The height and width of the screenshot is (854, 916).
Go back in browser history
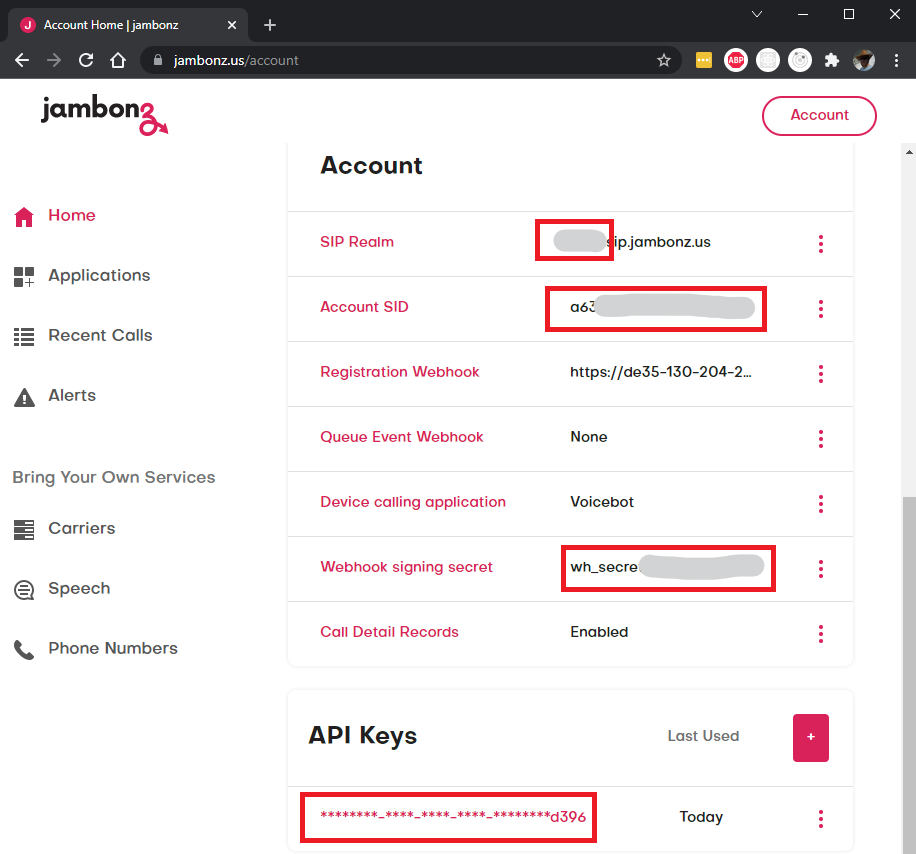[x=22, y=60]
